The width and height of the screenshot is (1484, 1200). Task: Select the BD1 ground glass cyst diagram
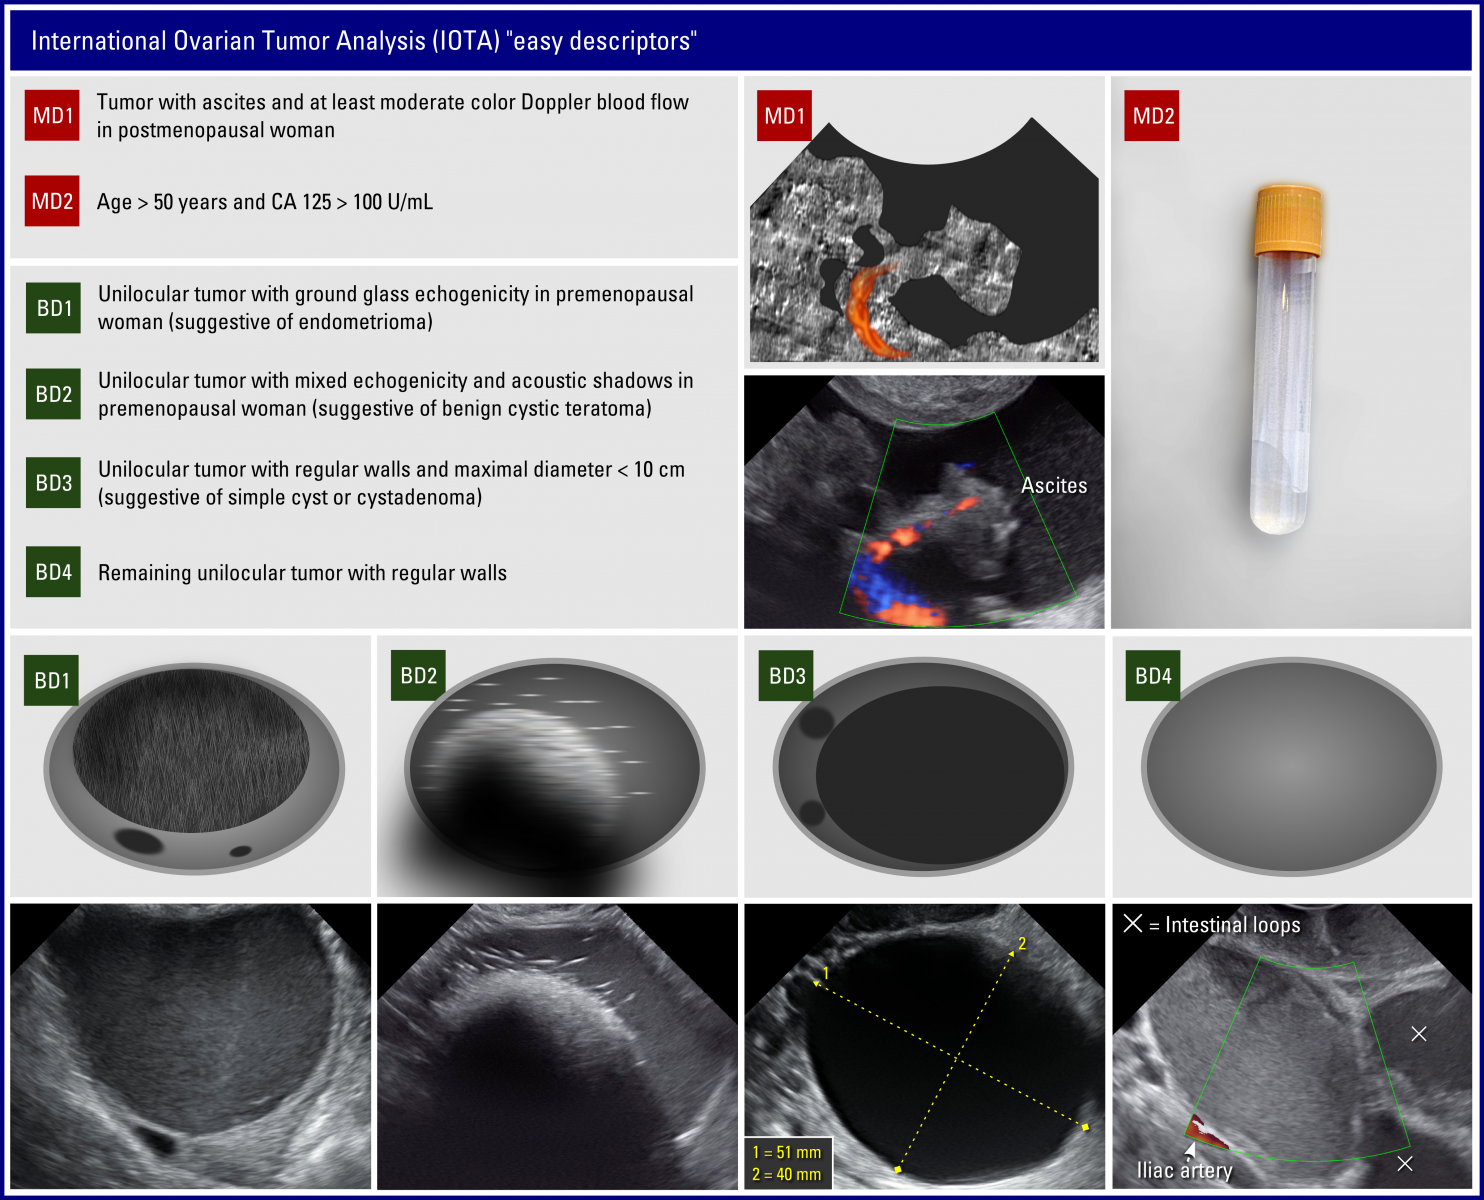[194, 768]
